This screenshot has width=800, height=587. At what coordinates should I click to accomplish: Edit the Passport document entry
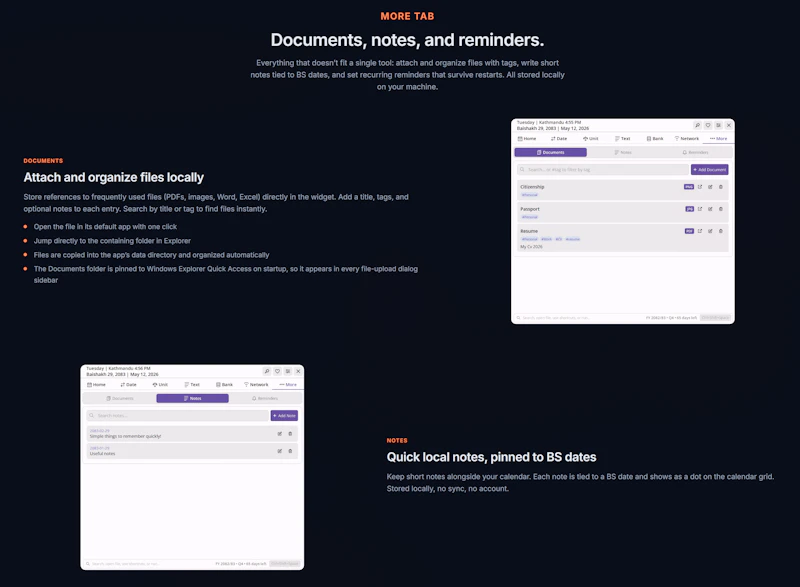710,209
